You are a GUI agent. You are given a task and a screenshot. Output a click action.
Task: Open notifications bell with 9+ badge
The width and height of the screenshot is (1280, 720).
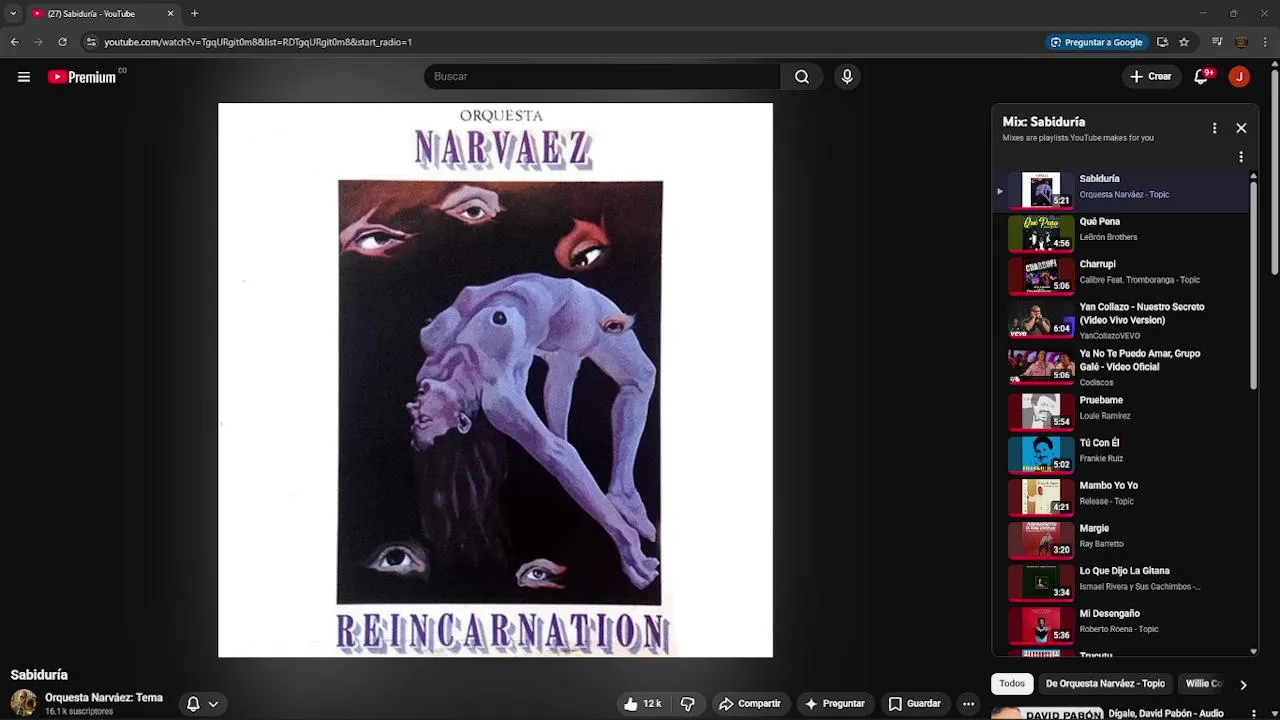1202,77
